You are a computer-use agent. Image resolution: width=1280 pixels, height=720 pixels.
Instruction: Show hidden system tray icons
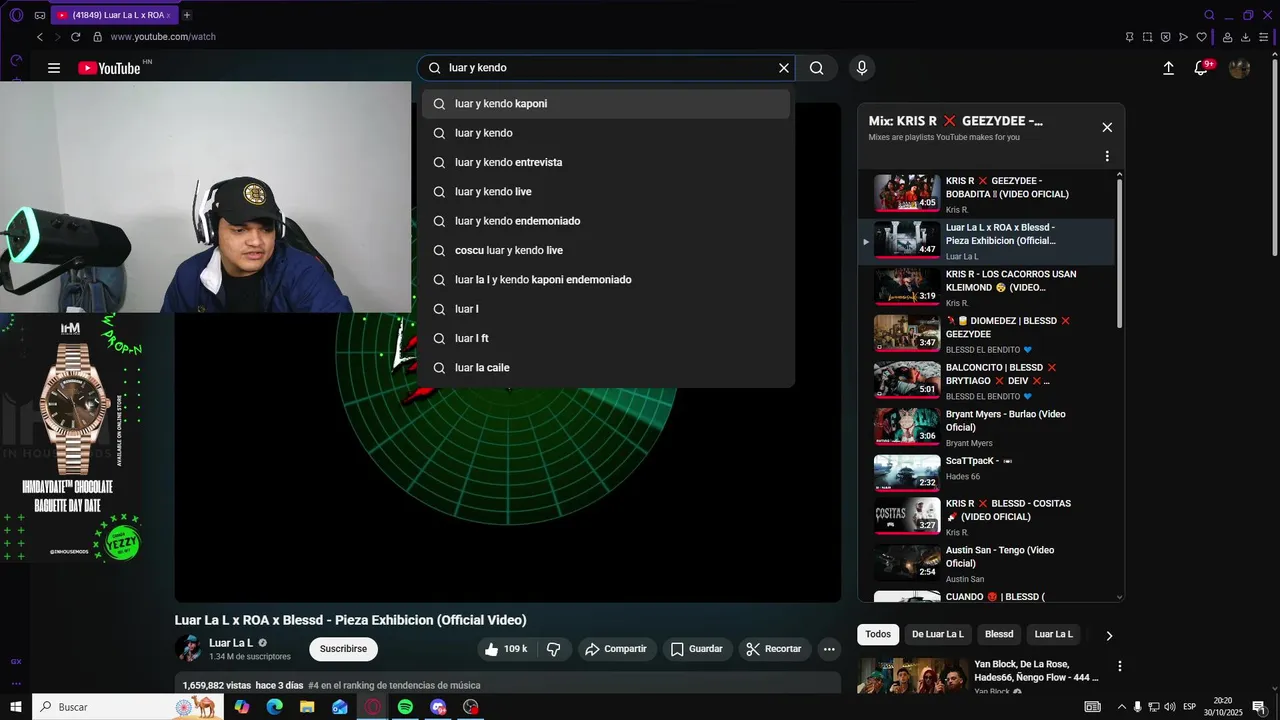pyautogui.click(x=1121, y=707)
